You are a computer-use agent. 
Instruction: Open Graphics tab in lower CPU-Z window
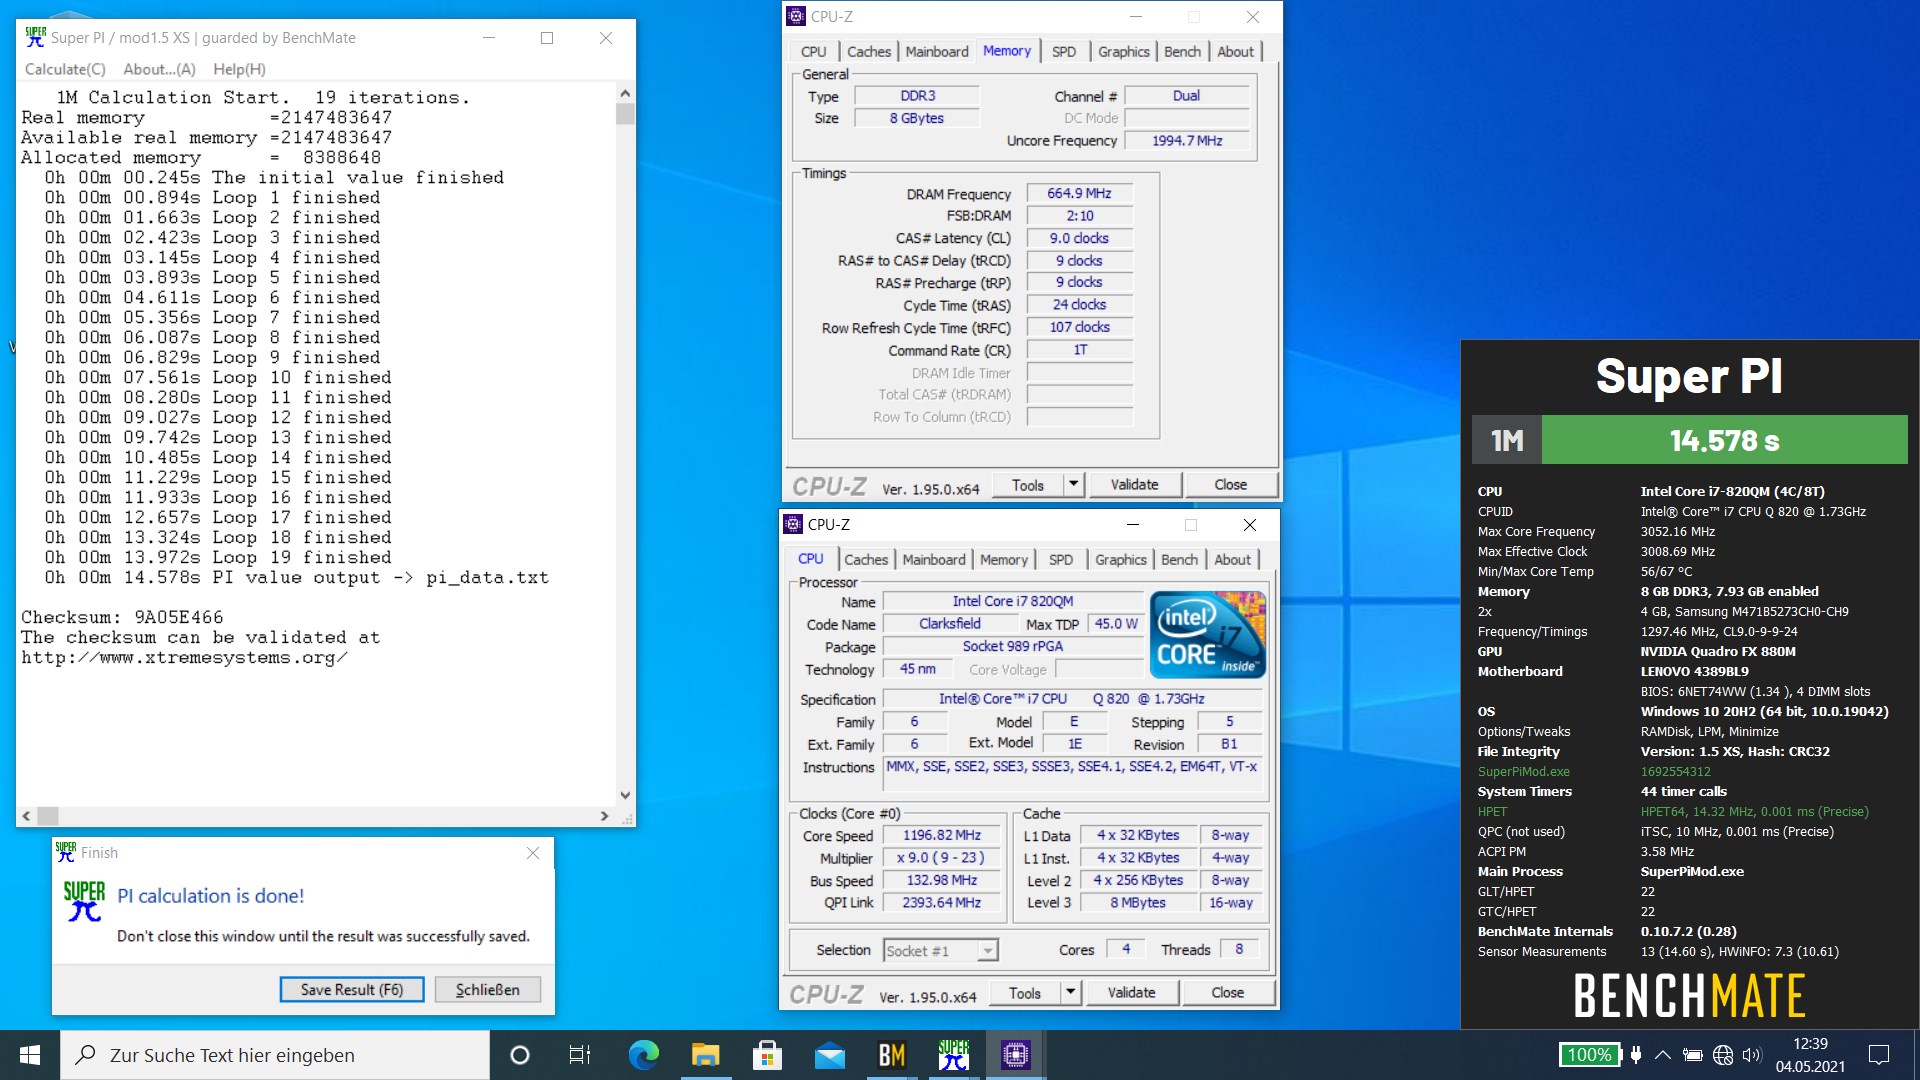click(1120, 560)
